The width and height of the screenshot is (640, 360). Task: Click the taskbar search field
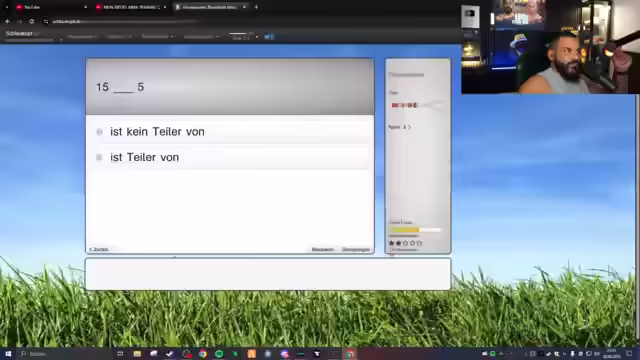click(x=65, y=354)
